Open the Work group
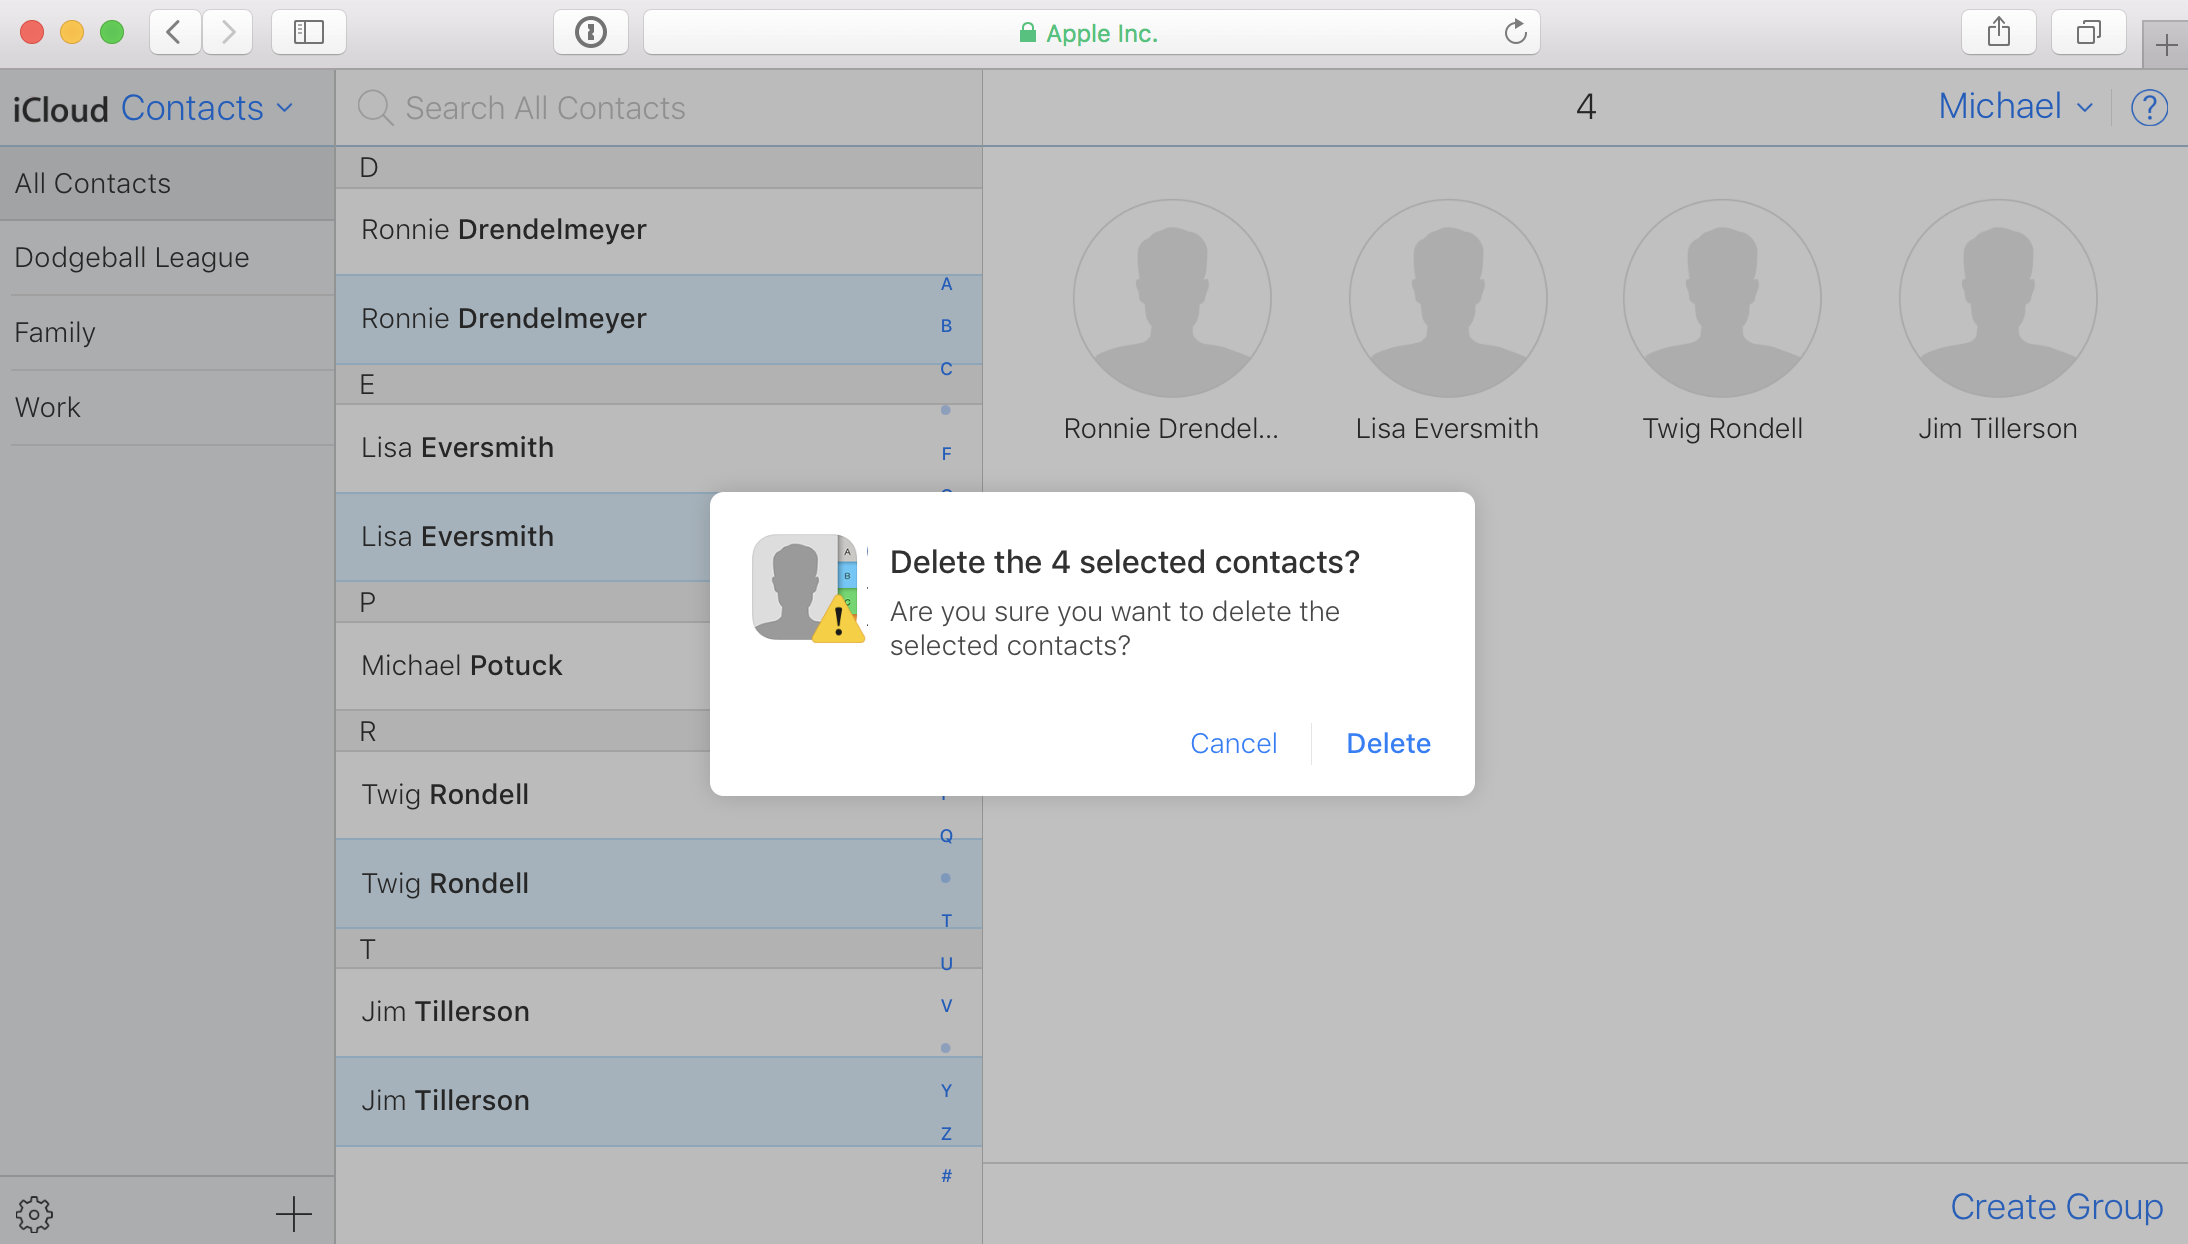This screenshot has height=1244, width=2188. point(167,408)
